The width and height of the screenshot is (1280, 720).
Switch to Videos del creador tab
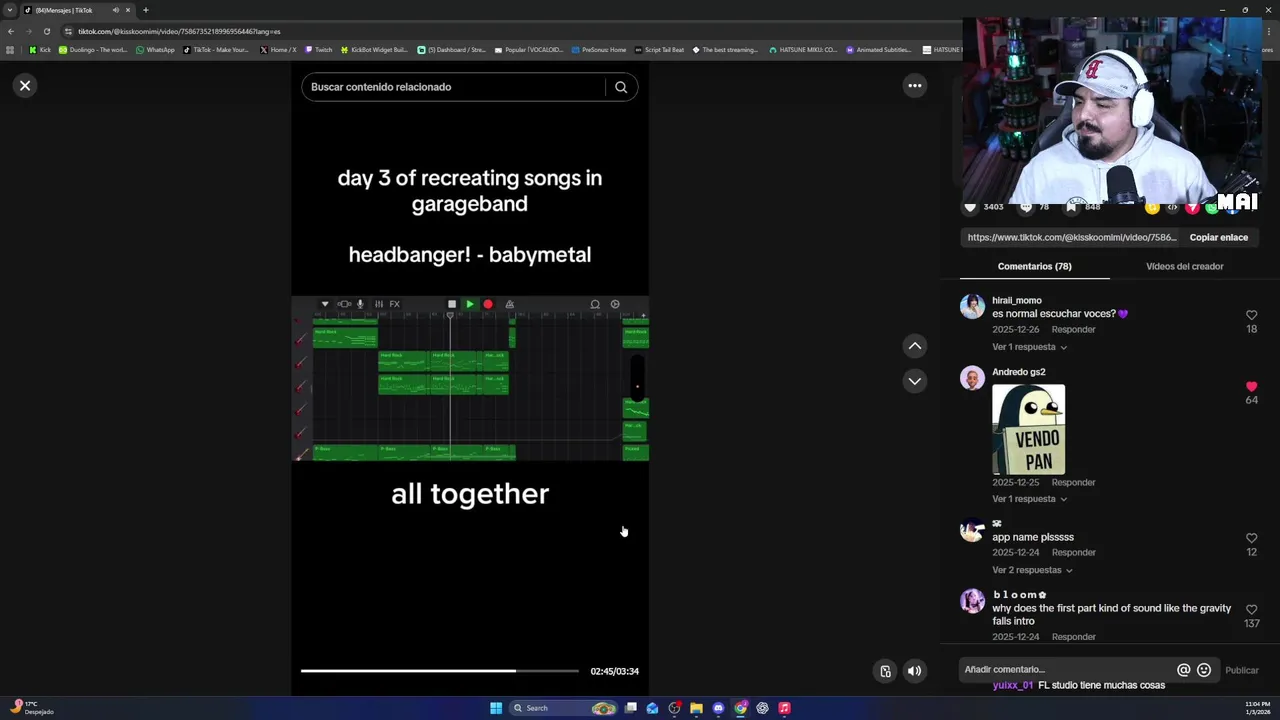click(1184, 267)
